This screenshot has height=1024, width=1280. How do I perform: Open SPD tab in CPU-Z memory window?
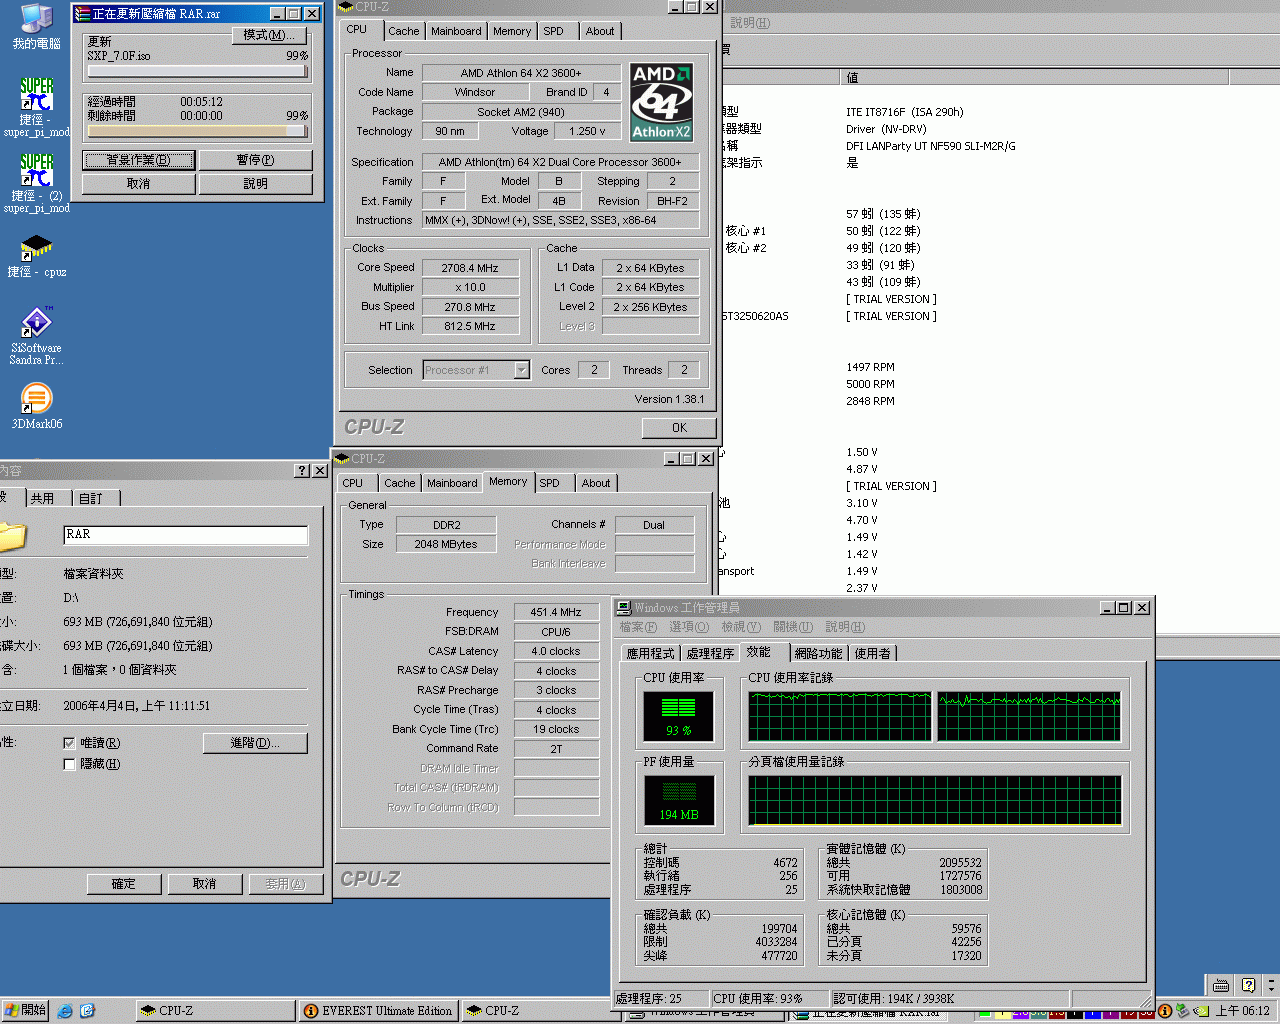(x=550, y=483)
